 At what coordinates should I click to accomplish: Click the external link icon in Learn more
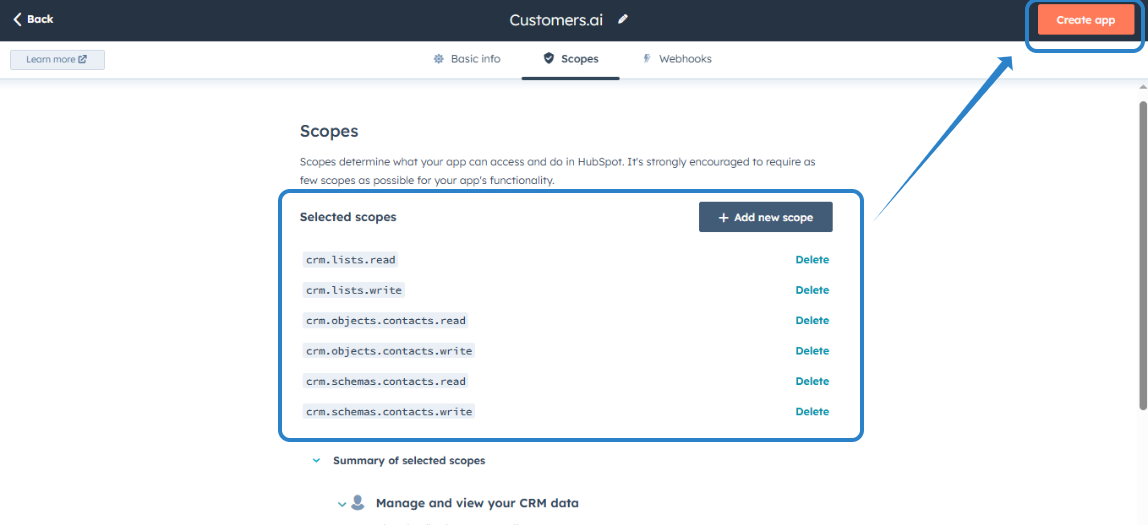(x=83, y=59)
